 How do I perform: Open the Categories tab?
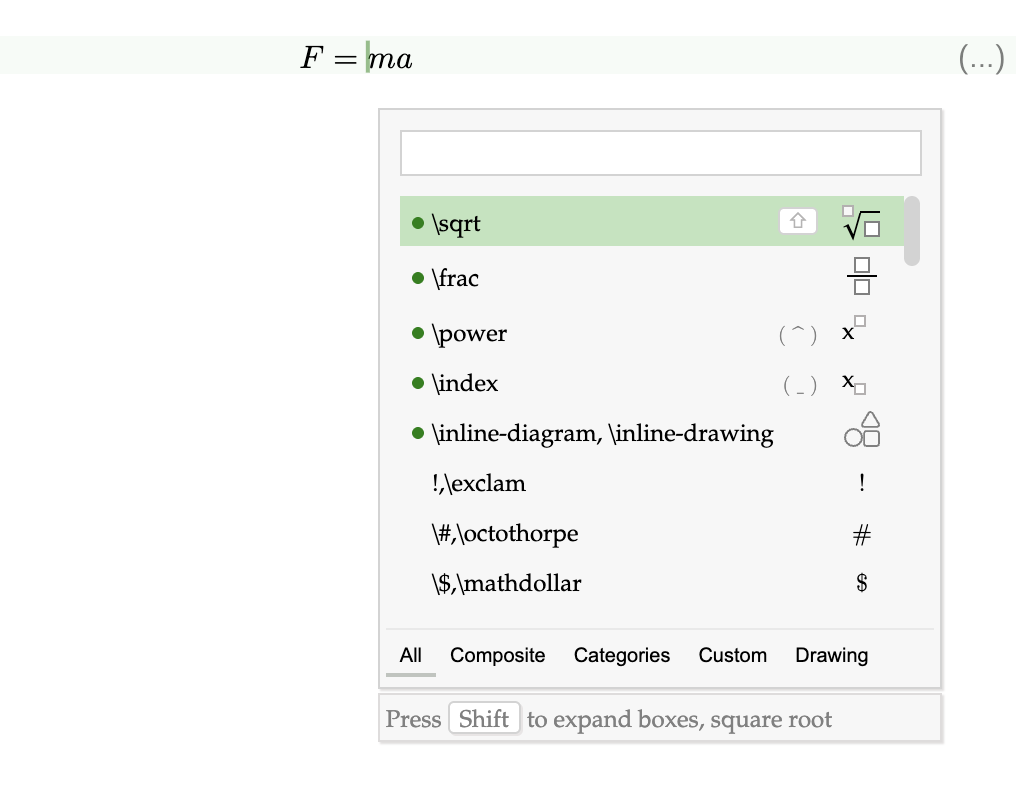point(621,655)
